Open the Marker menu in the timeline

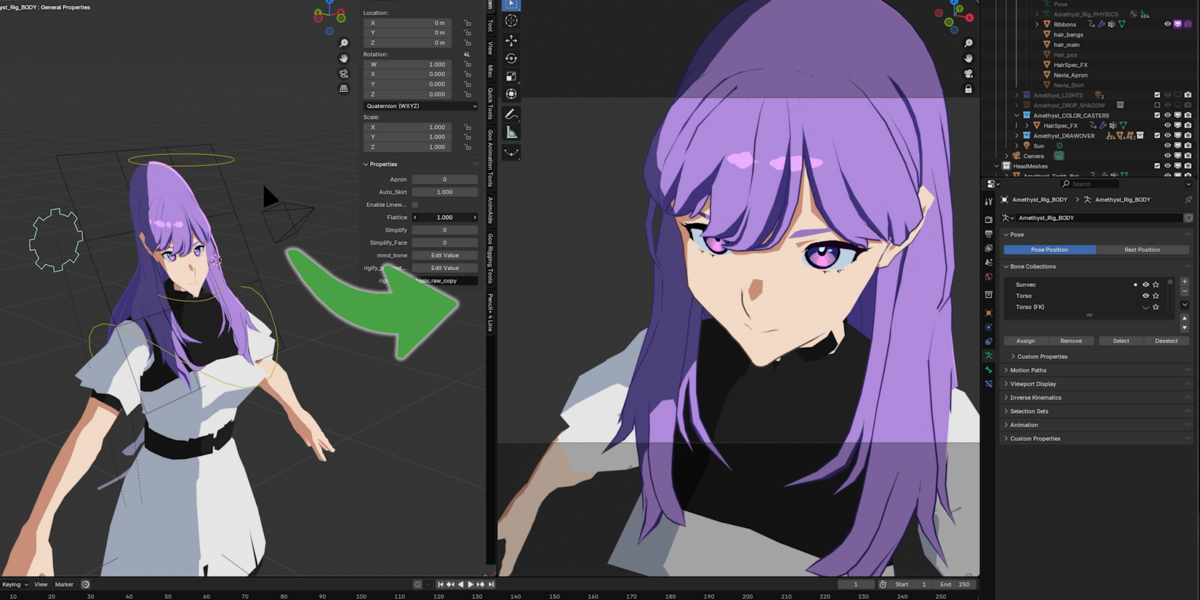(64, 584)
